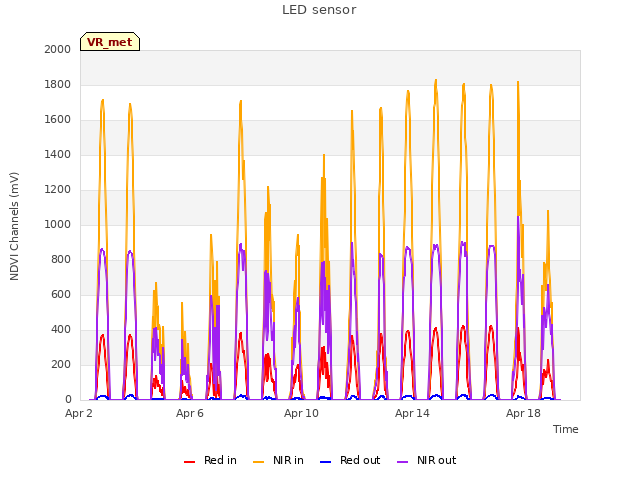Toggle the Red out legend entry

(x=350, y=460)
